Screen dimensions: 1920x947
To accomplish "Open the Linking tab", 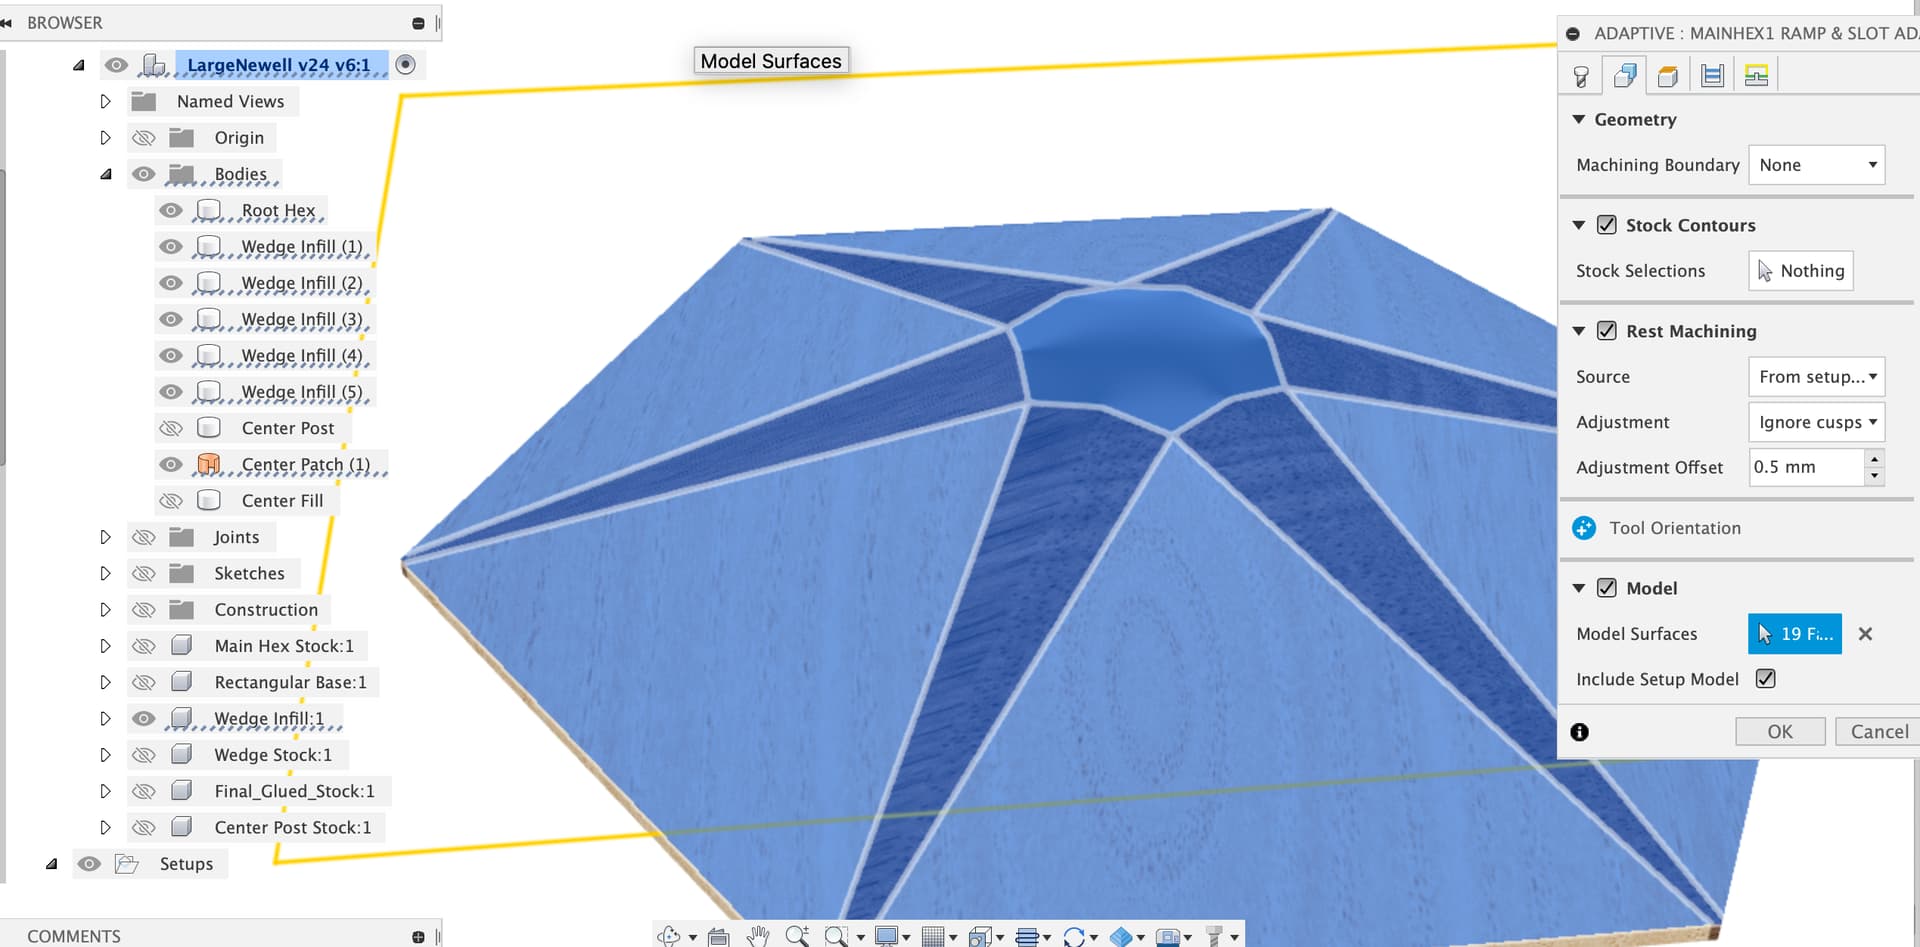I will coord(1756,76).
